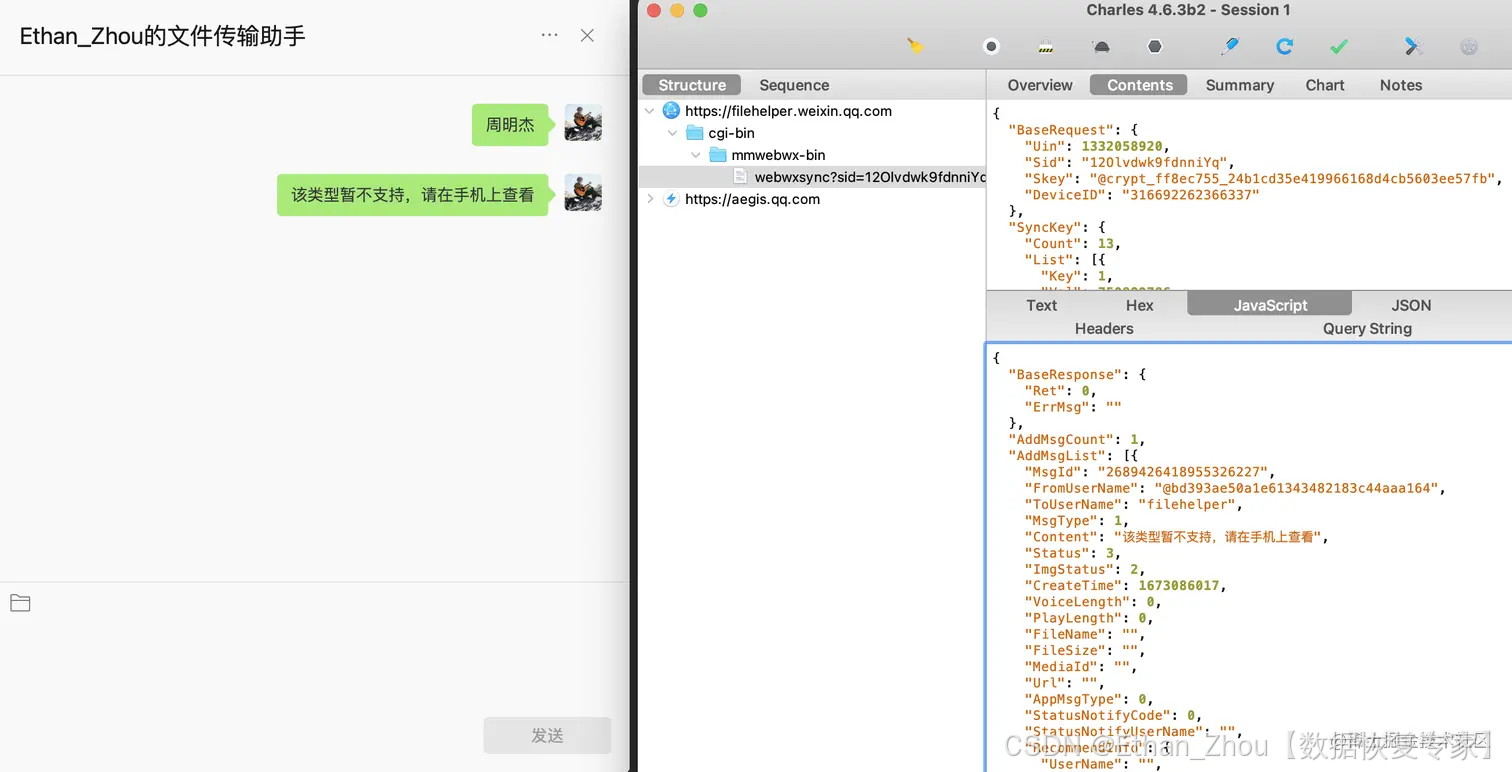Toggle the Record button in Charles toolbar
The width and height of the screenshot is (1512, 772).
coord(991,46)
